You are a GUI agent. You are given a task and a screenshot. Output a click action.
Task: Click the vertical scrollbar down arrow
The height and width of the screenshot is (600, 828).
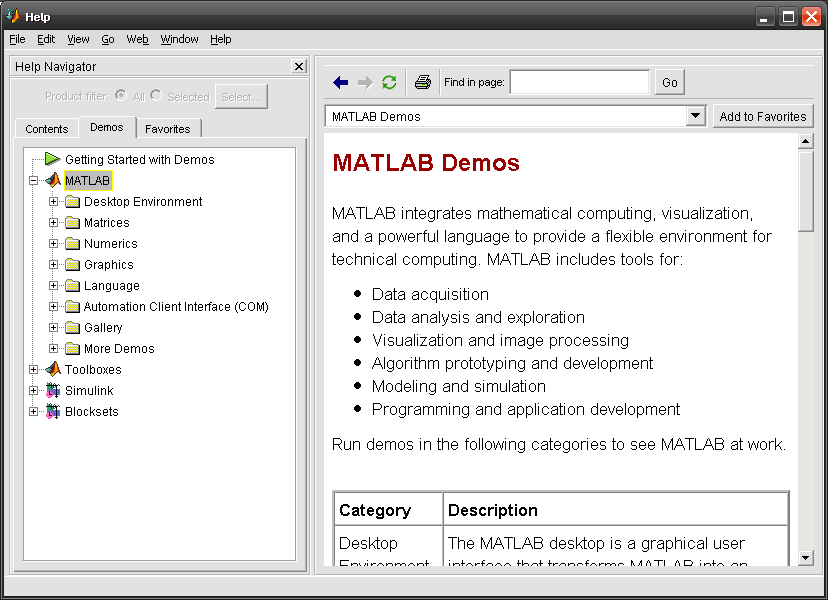(x=806, y=557)
